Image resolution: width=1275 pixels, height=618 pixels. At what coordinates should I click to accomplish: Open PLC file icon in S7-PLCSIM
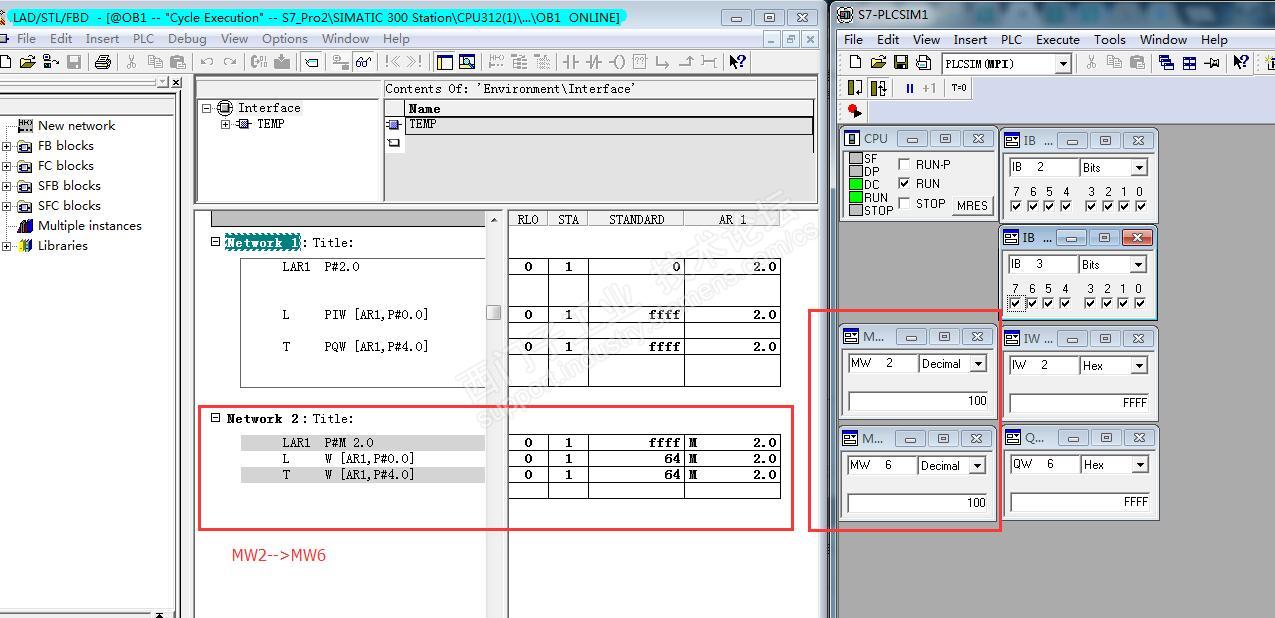coord(878,63)
